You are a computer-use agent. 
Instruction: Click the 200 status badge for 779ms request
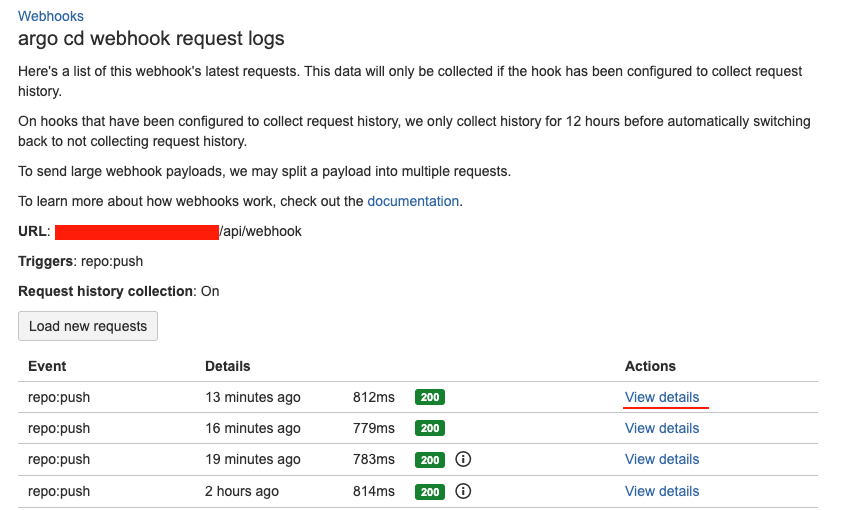click(x=430, y=428)
